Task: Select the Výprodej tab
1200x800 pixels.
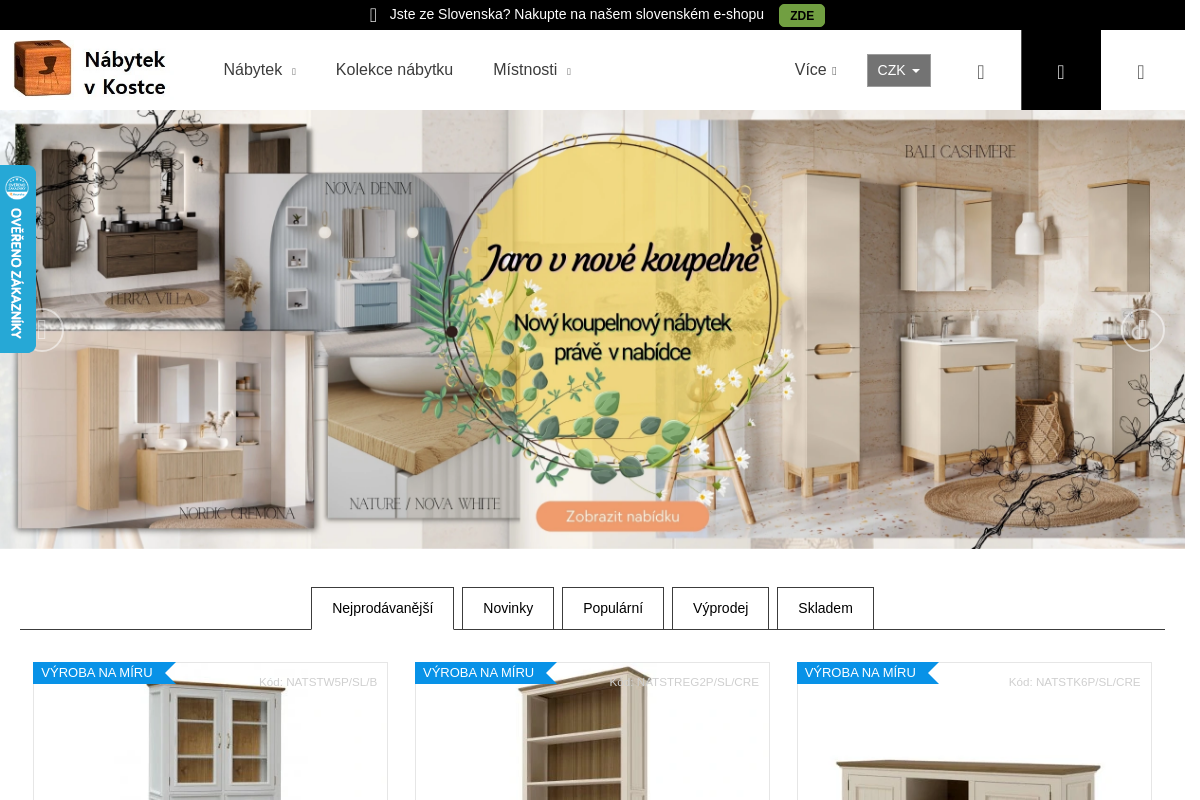Action: pos(720,608)
